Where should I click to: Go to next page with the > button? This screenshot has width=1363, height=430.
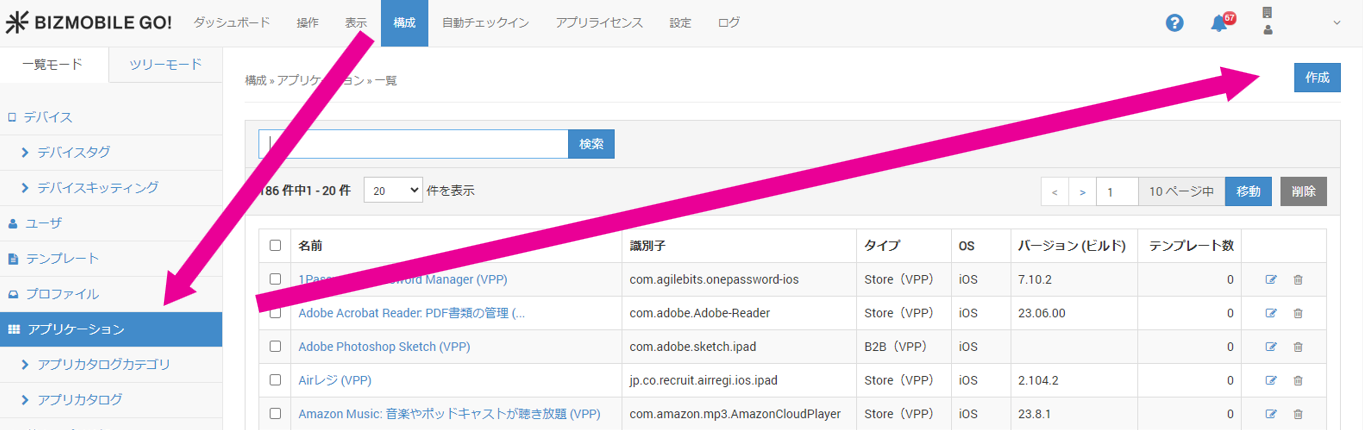coord(1082,192)
